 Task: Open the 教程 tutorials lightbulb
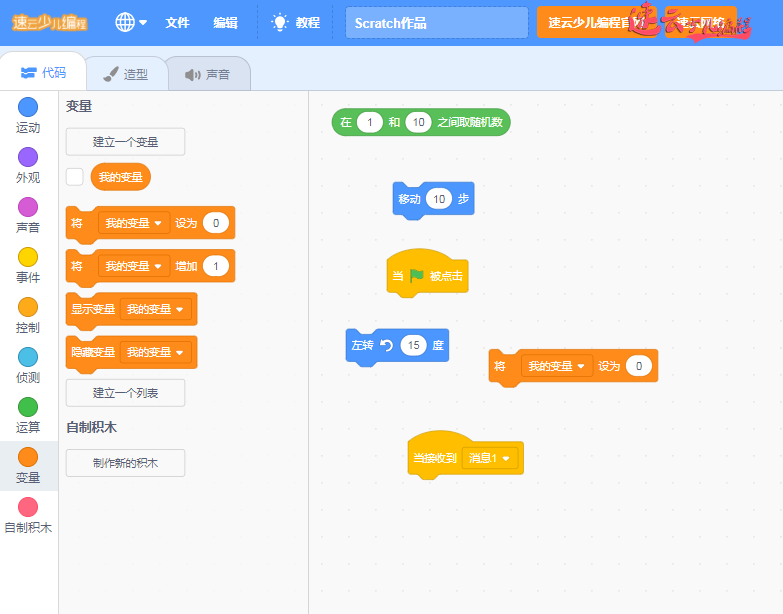(x=280, y=22)
